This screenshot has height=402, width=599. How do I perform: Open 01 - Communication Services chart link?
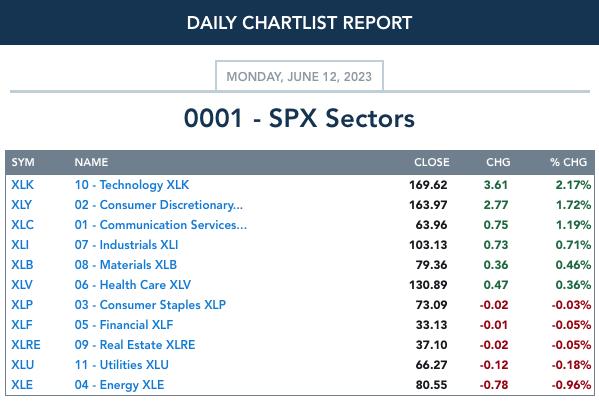[x=161, y=225]
